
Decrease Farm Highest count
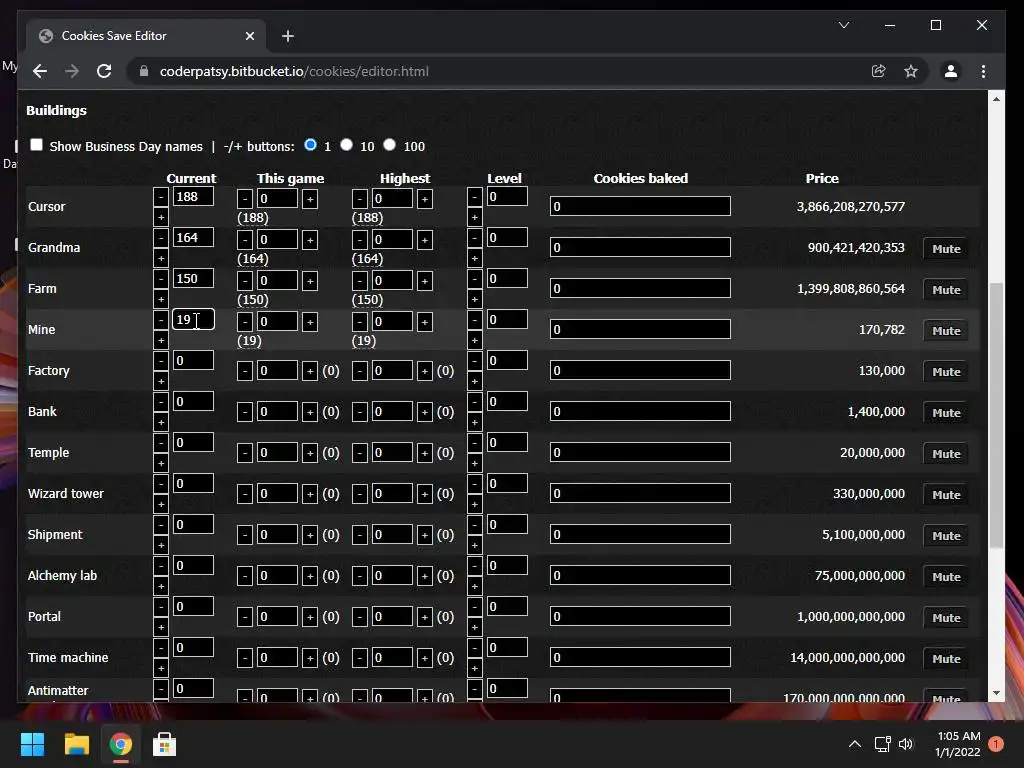[360, 281]
